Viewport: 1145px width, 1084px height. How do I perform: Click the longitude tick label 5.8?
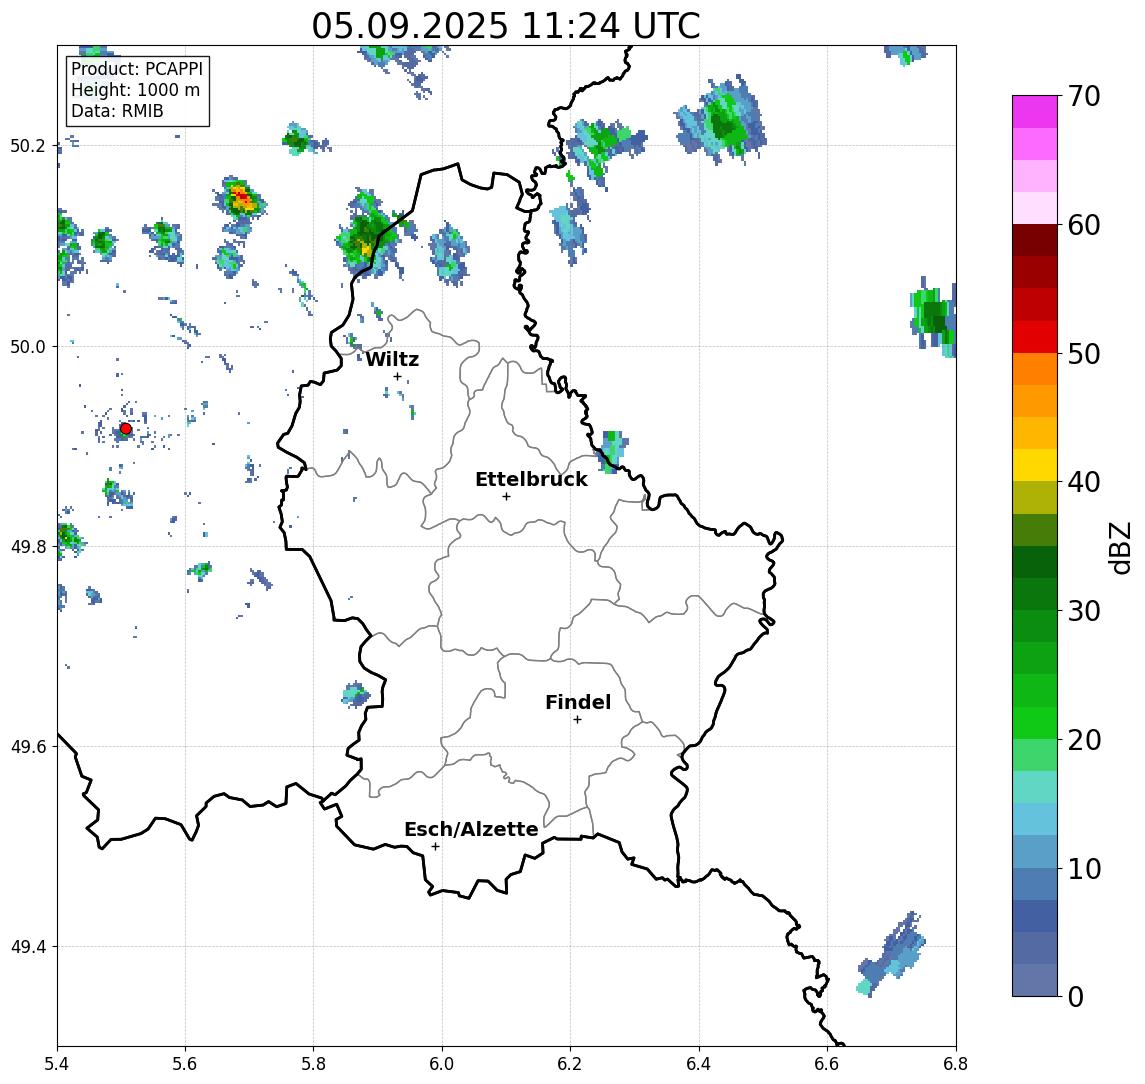(314, 1064)
